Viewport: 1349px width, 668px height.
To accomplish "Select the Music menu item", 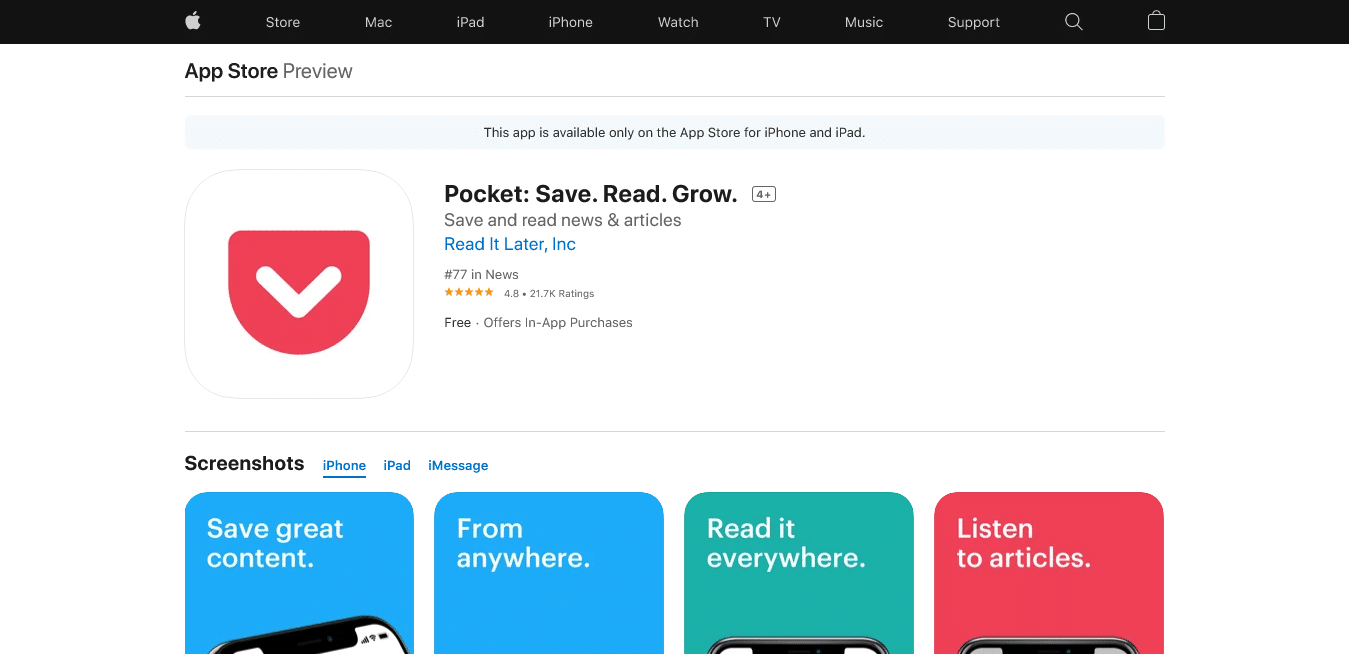I will click(863, 21).
